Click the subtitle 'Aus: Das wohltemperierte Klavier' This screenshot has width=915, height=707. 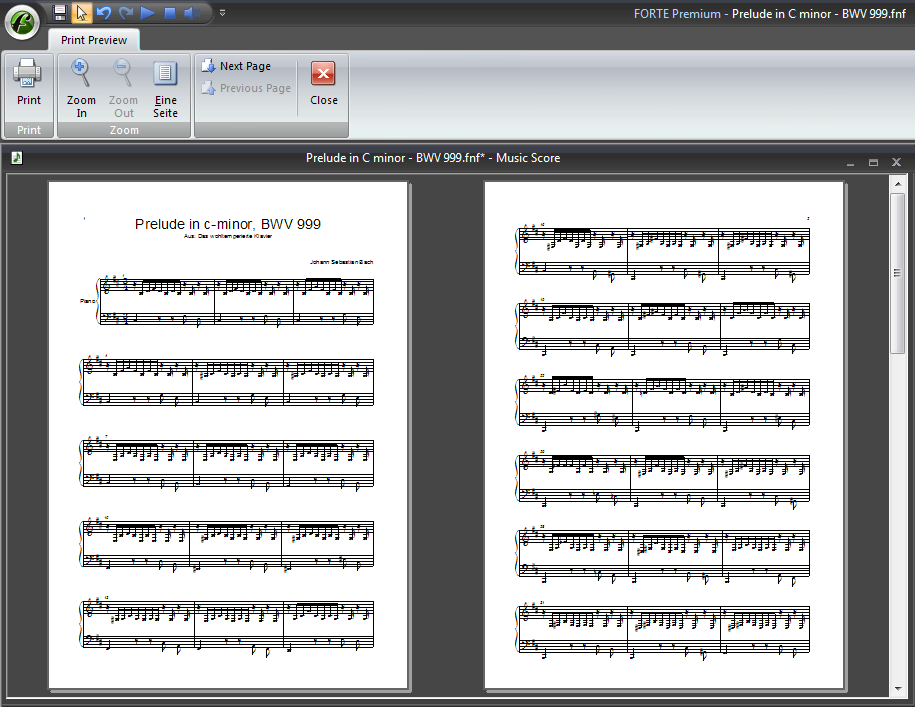(228, 236)
